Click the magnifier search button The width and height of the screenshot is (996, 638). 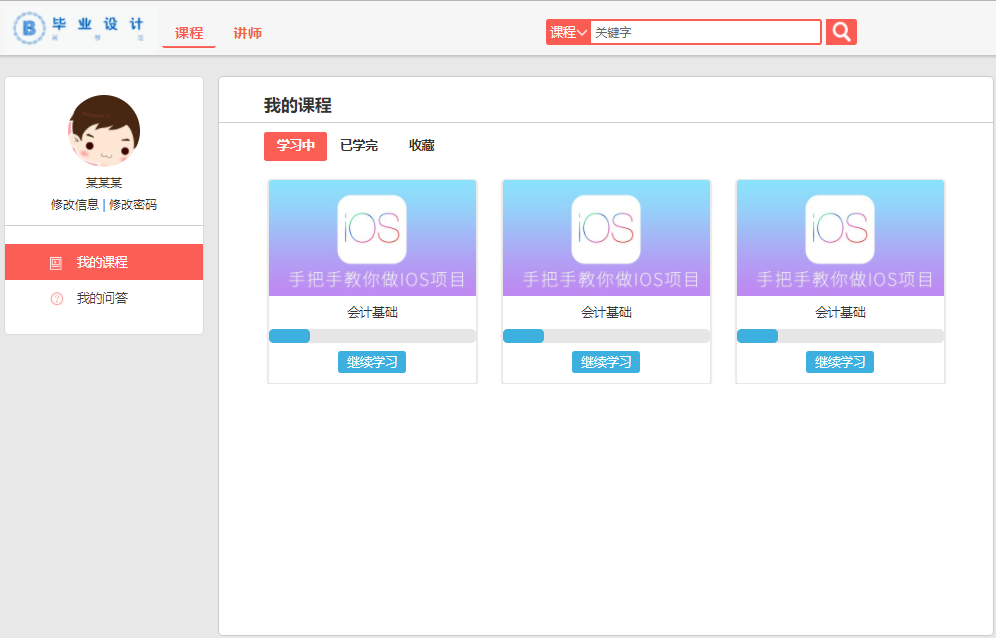coord(841,32)
